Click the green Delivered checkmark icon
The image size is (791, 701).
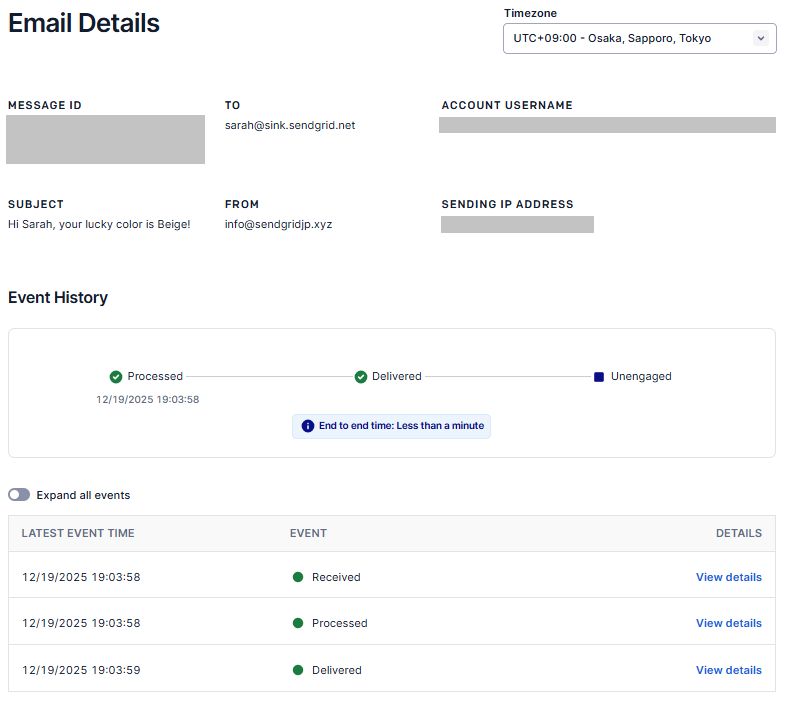click(361, 377)
